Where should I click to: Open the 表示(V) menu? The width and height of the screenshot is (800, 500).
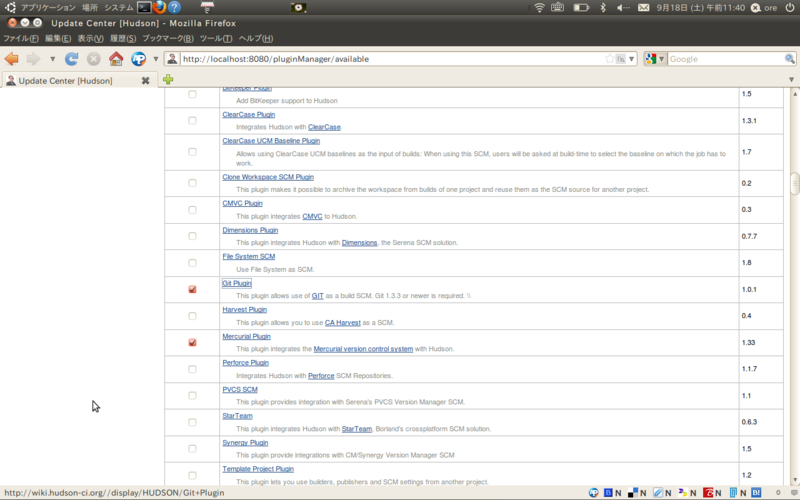[91, 38]
